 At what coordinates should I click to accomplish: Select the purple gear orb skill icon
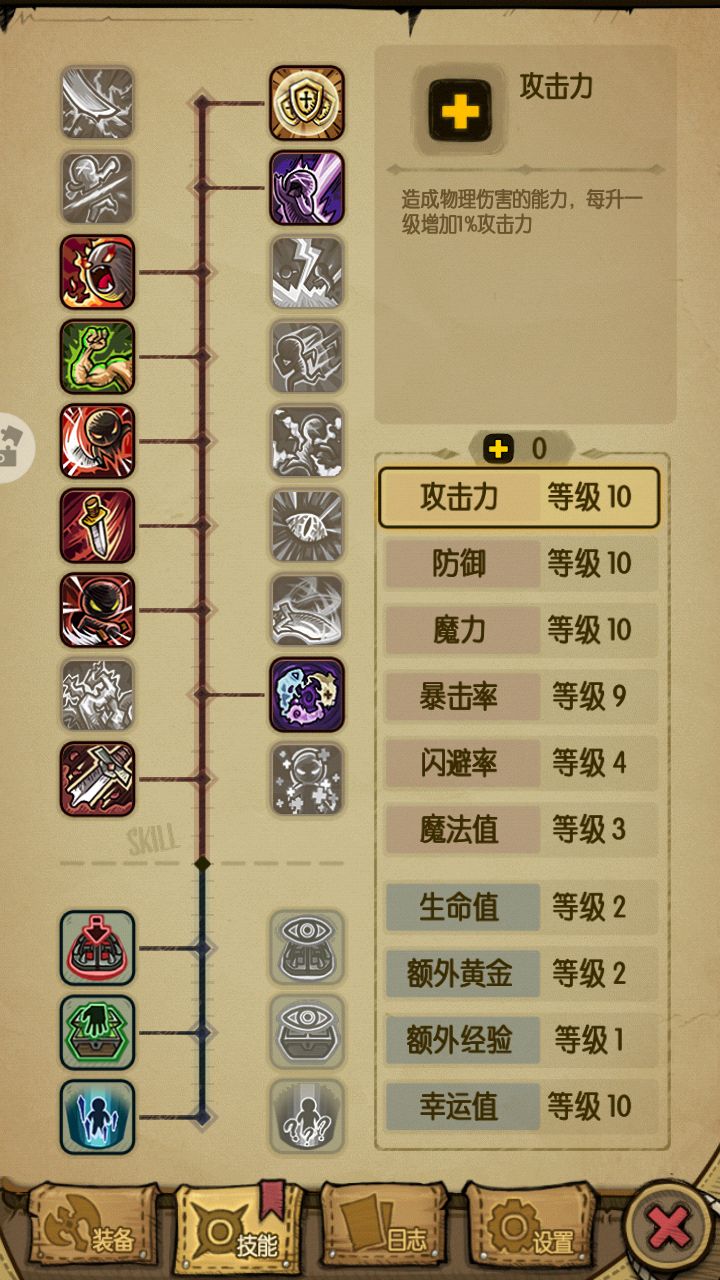(x=307, y=694)
